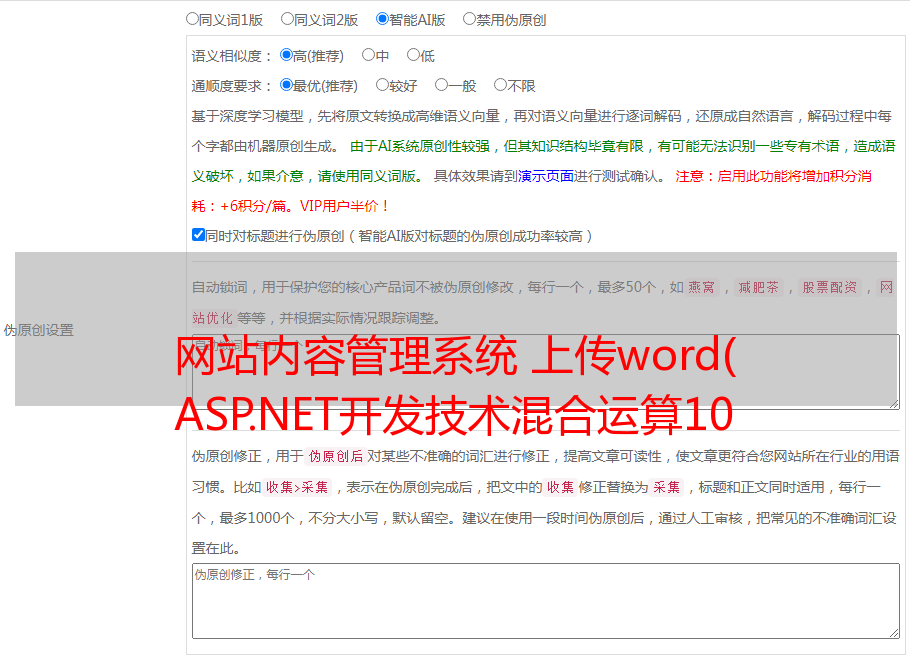911x658 pixels.
Task: Set 语义相似度 to 低
Action: (x=413, y=55)
